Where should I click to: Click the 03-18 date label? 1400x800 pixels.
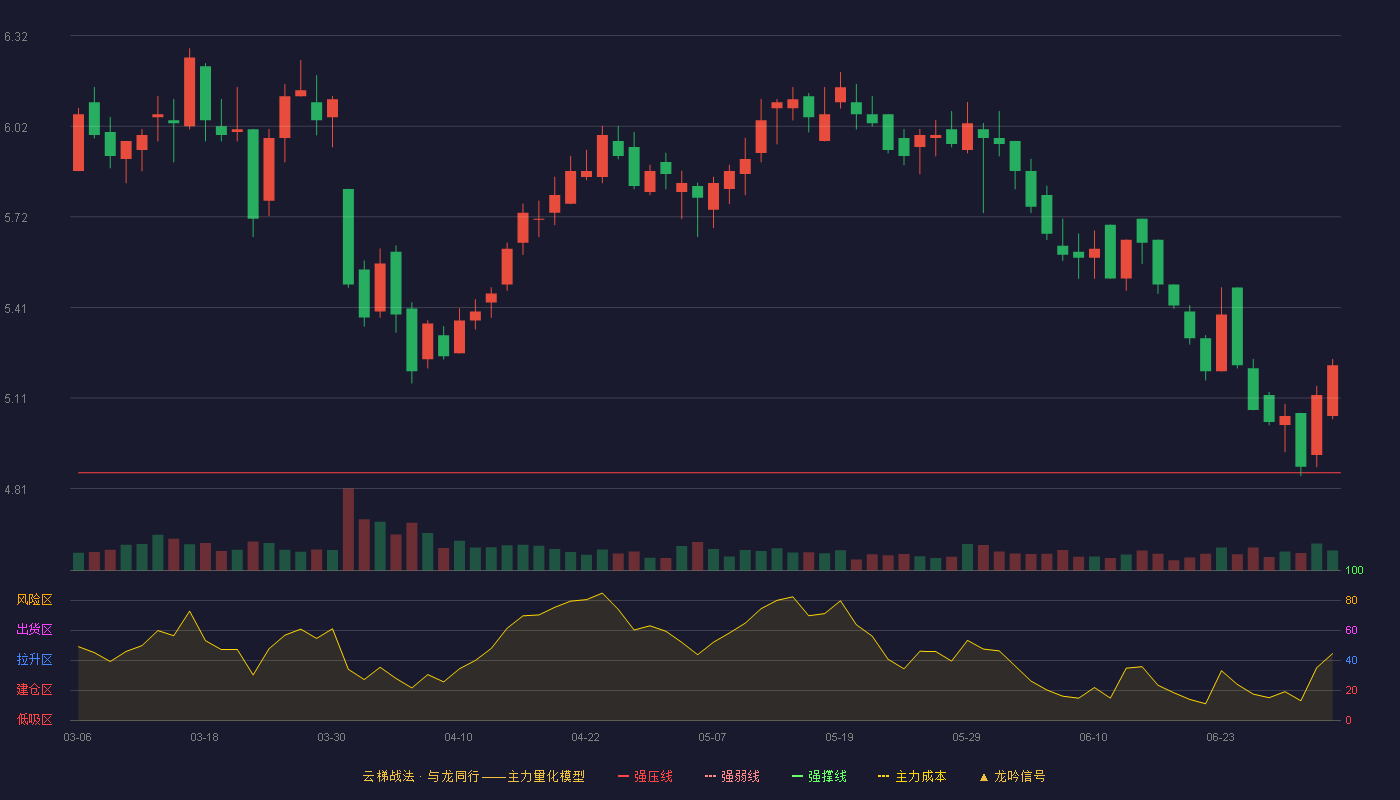coord(204,737)
